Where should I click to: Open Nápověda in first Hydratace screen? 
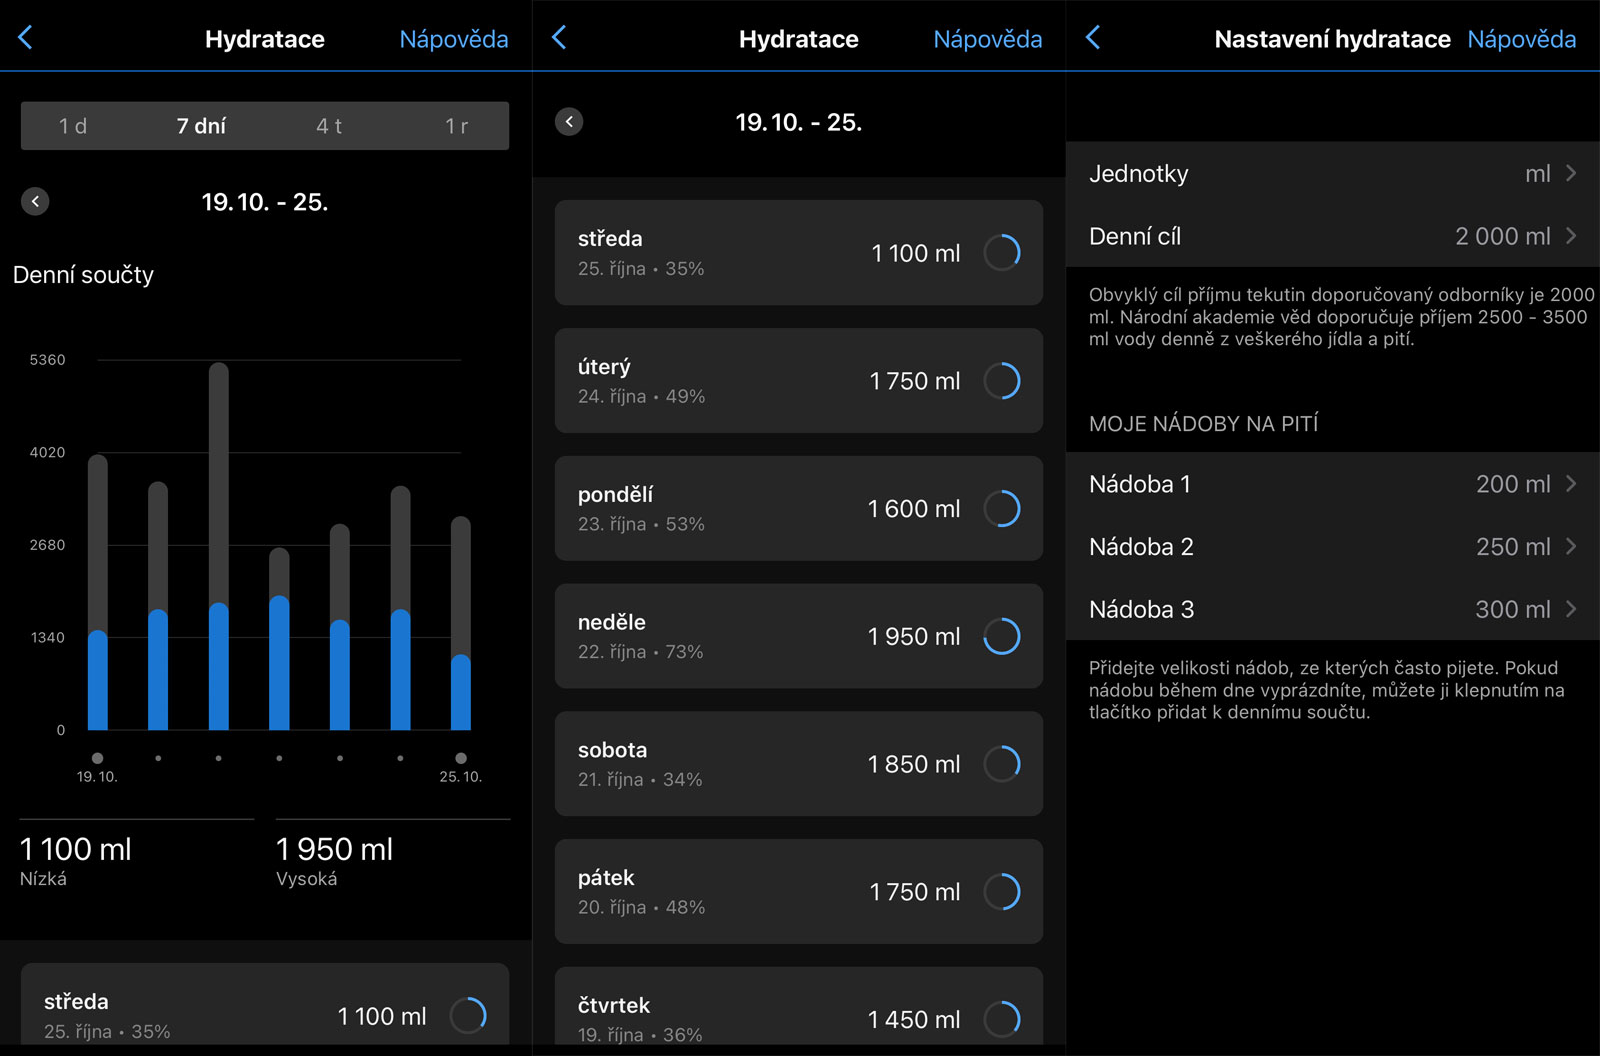[454, 39]
